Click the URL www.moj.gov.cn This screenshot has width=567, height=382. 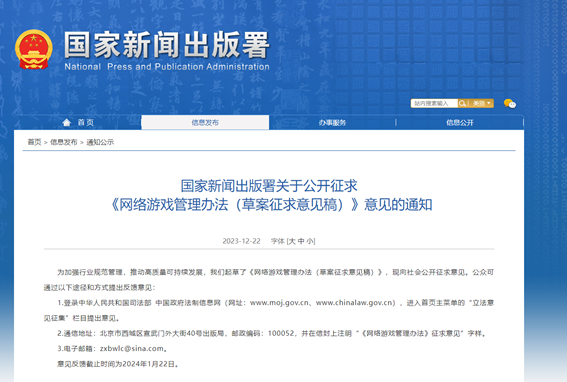[x=279, y=303]
